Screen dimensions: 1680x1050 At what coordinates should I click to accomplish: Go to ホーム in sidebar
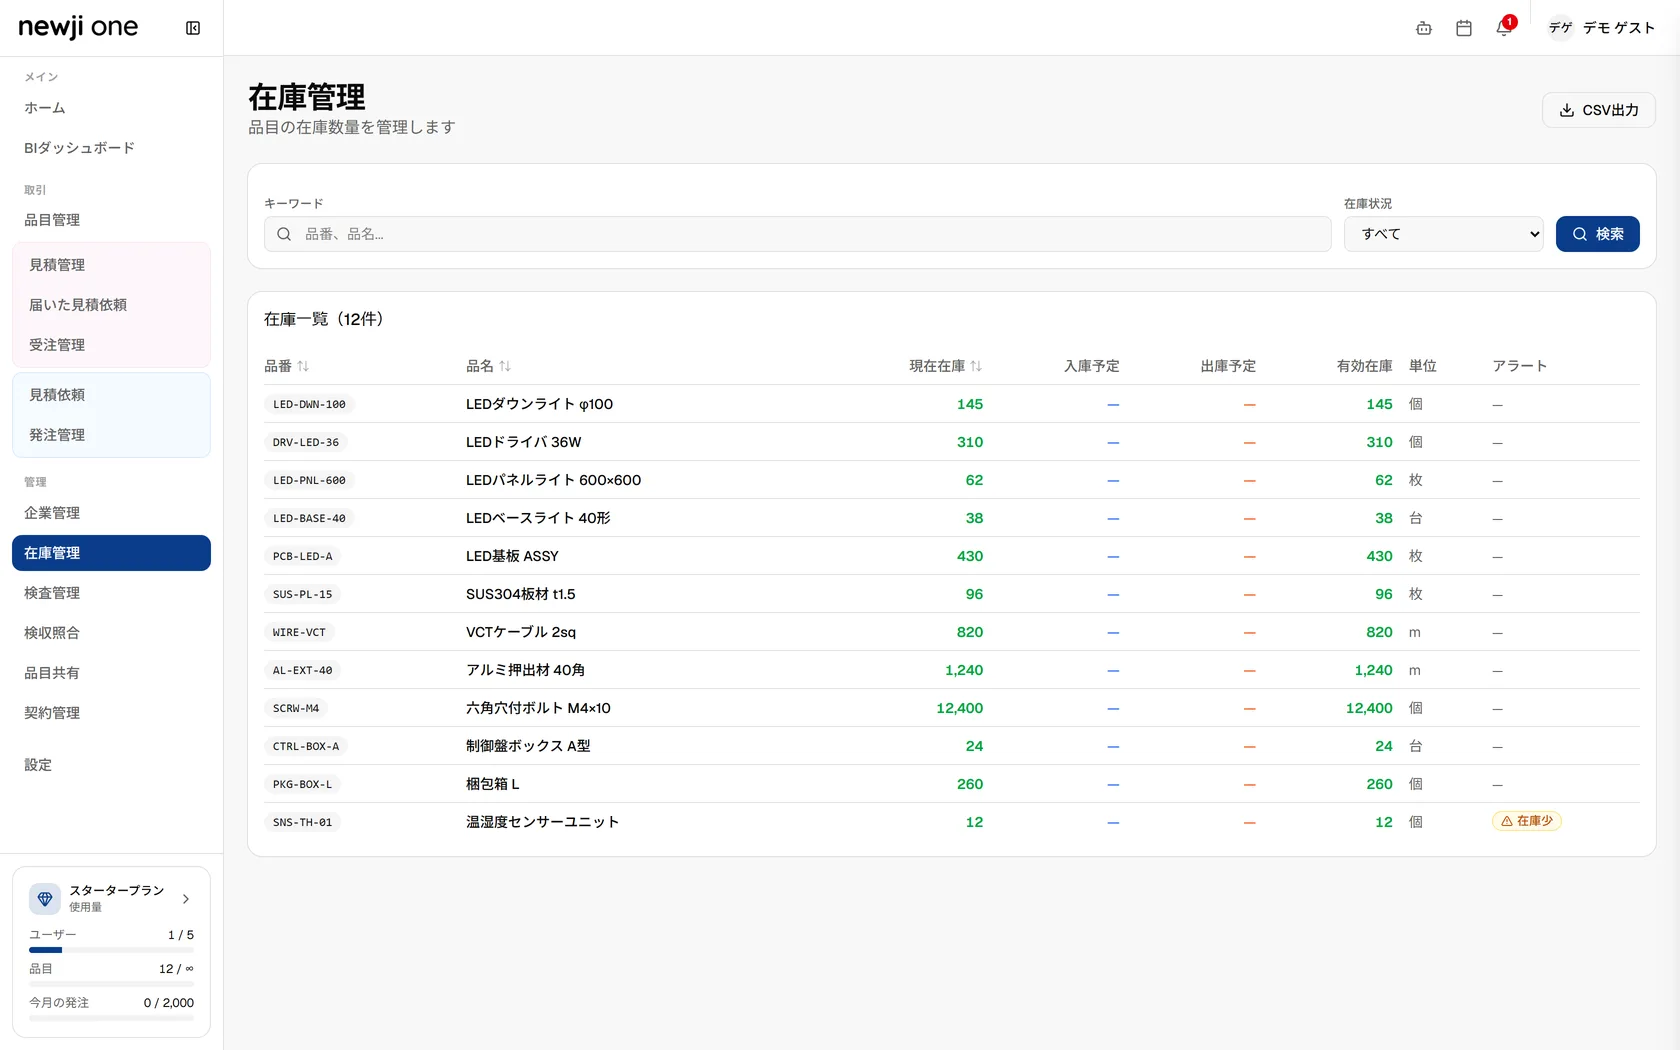[111, 108]
